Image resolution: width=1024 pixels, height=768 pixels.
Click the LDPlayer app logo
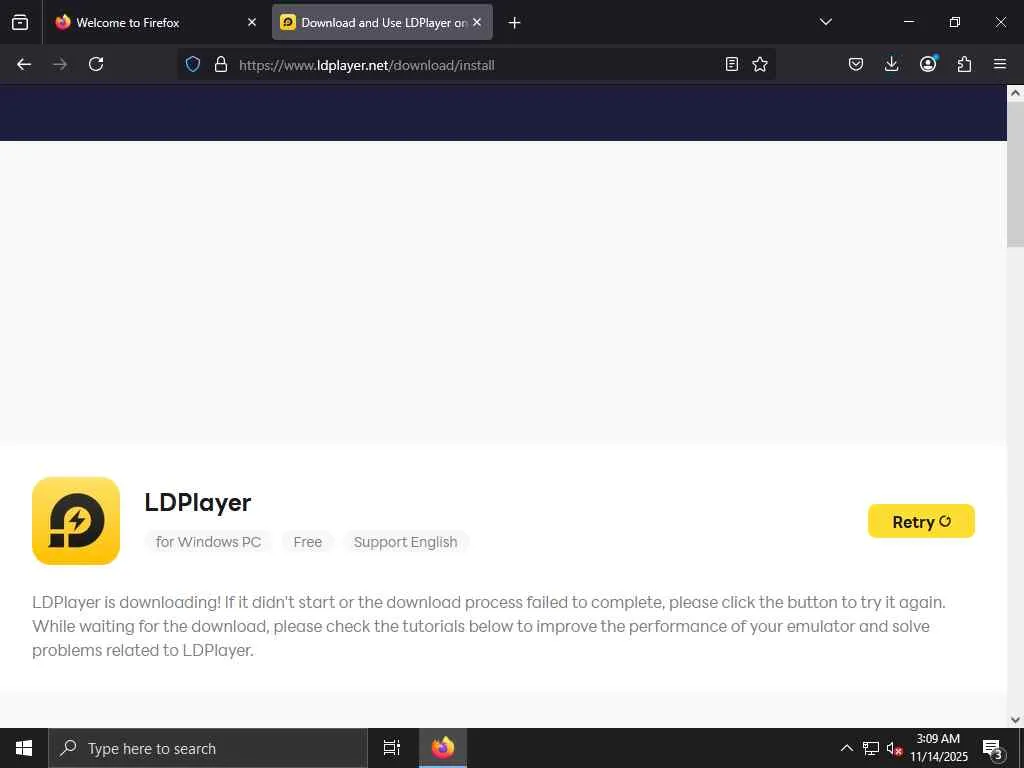[76, 520]
